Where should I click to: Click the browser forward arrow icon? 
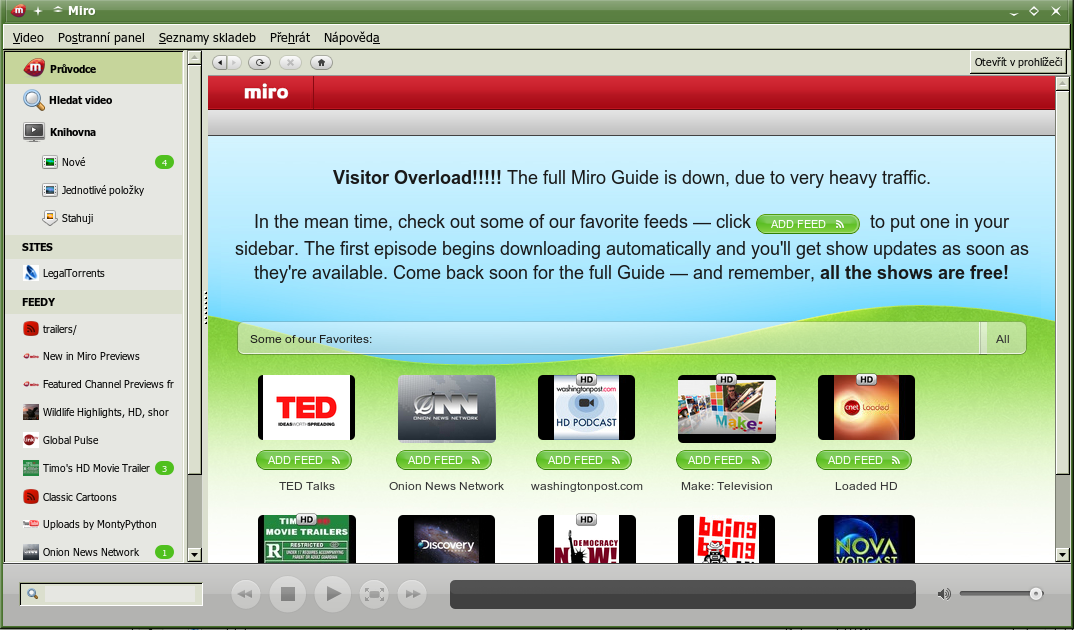click(234, 62)
